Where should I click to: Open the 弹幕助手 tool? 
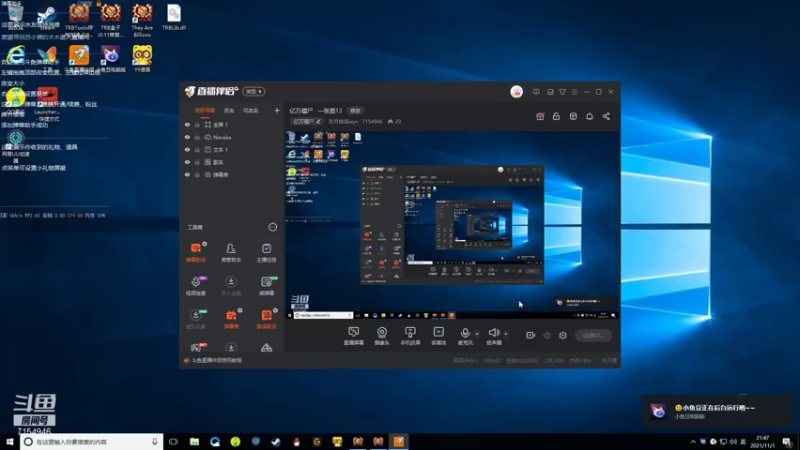[196, 253]
